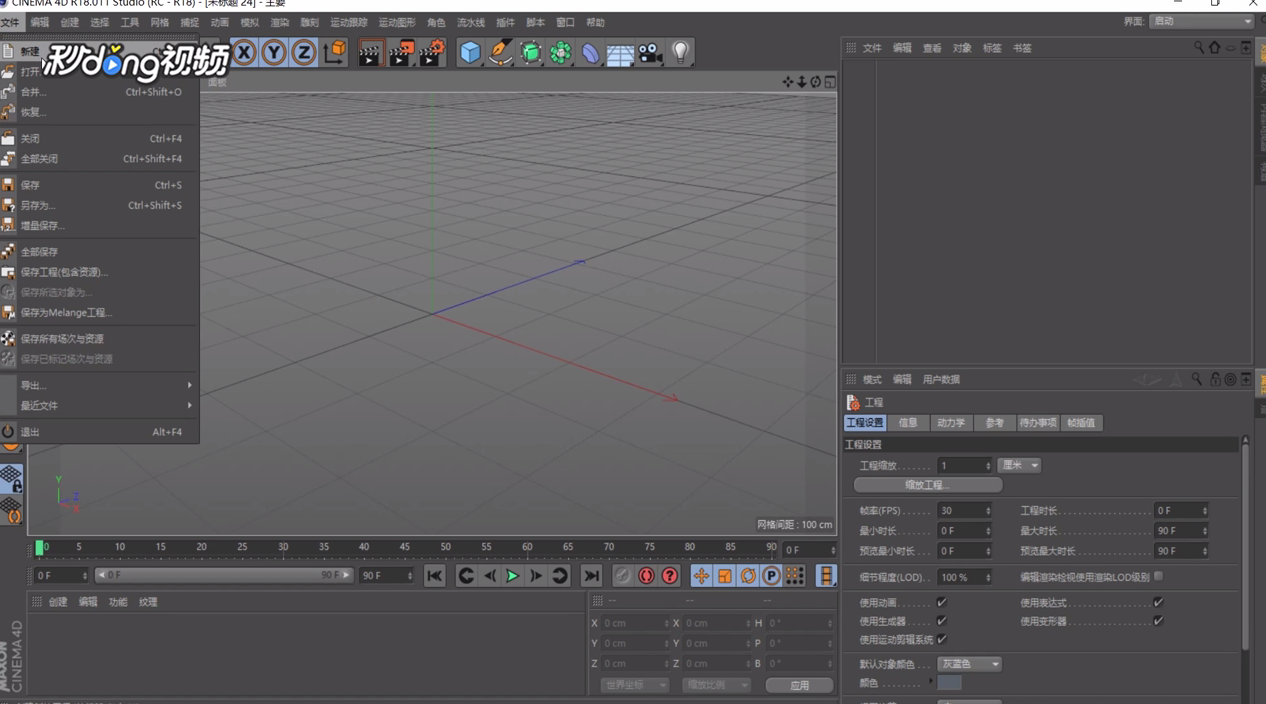Viewport: 1266px width, 704px height.
Task: Open the 世界坐标 dropdown
Action: tap(634, 685)
